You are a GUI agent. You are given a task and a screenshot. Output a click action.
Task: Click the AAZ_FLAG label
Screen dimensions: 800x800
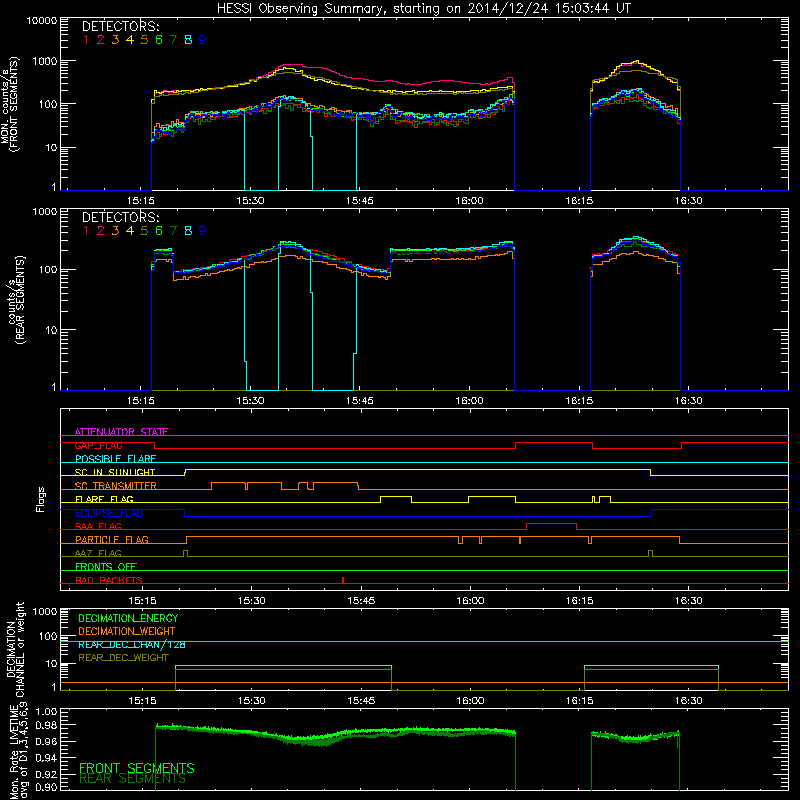coord(98,553)
